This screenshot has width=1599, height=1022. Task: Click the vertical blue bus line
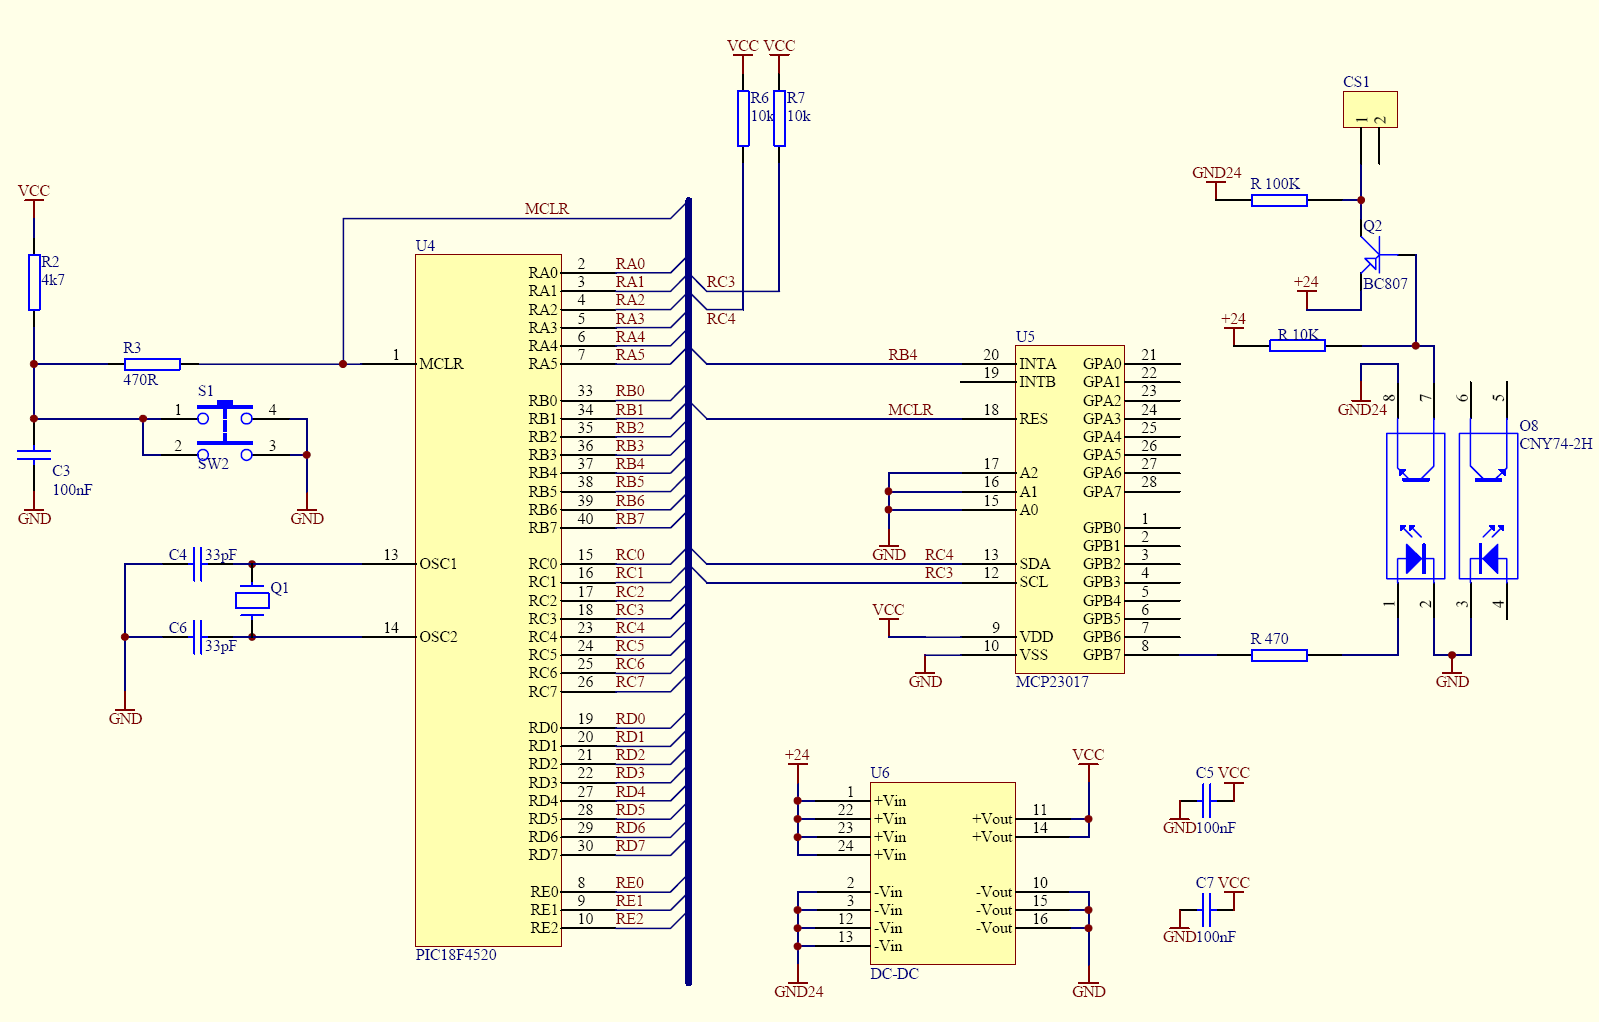pos(688,591)
